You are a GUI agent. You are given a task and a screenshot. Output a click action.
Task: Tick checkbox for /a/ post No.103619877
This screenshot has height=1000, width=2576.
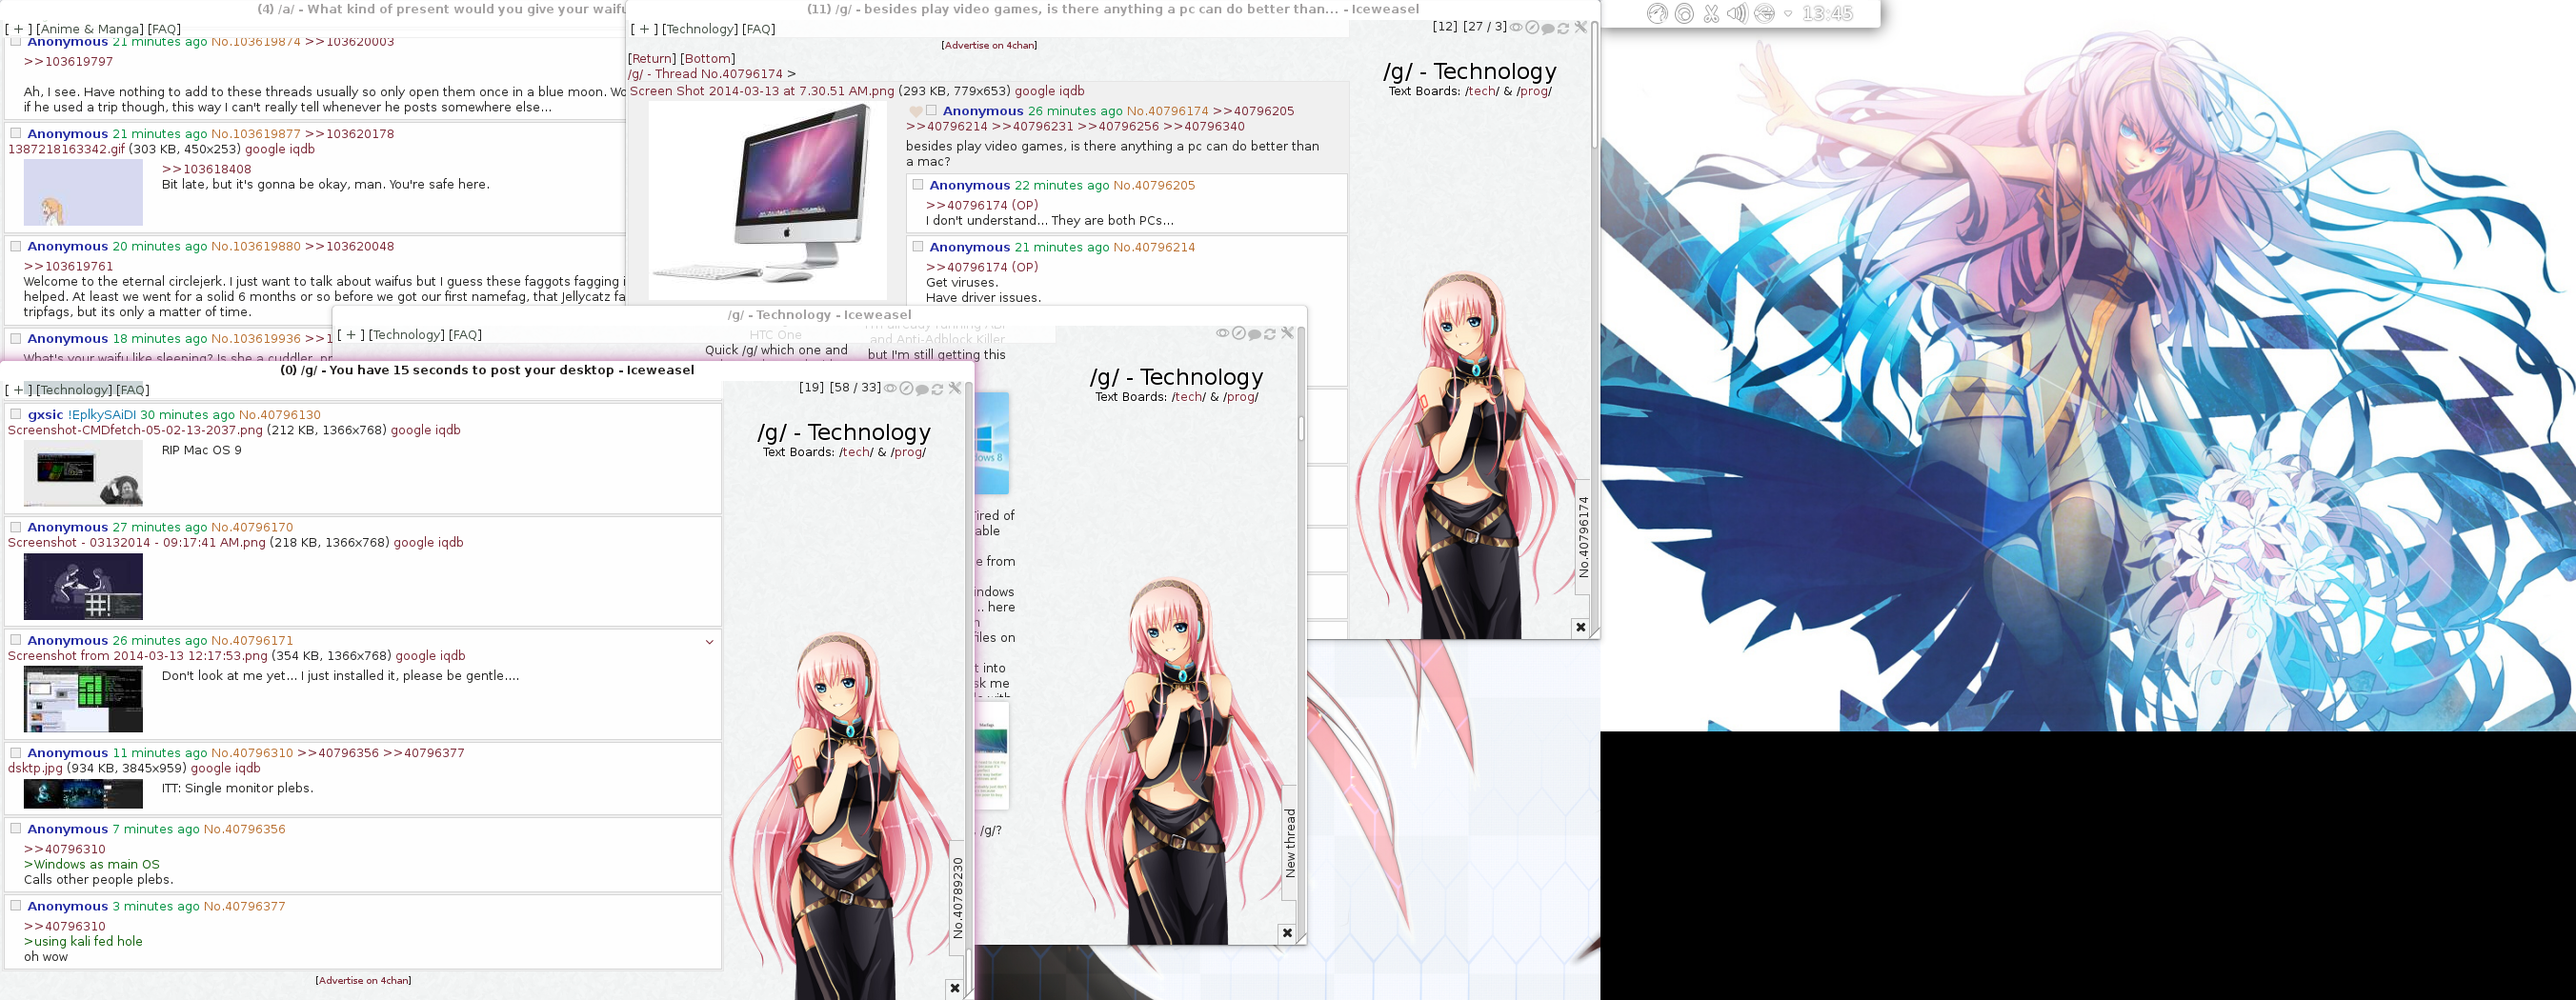click(16, 133)
